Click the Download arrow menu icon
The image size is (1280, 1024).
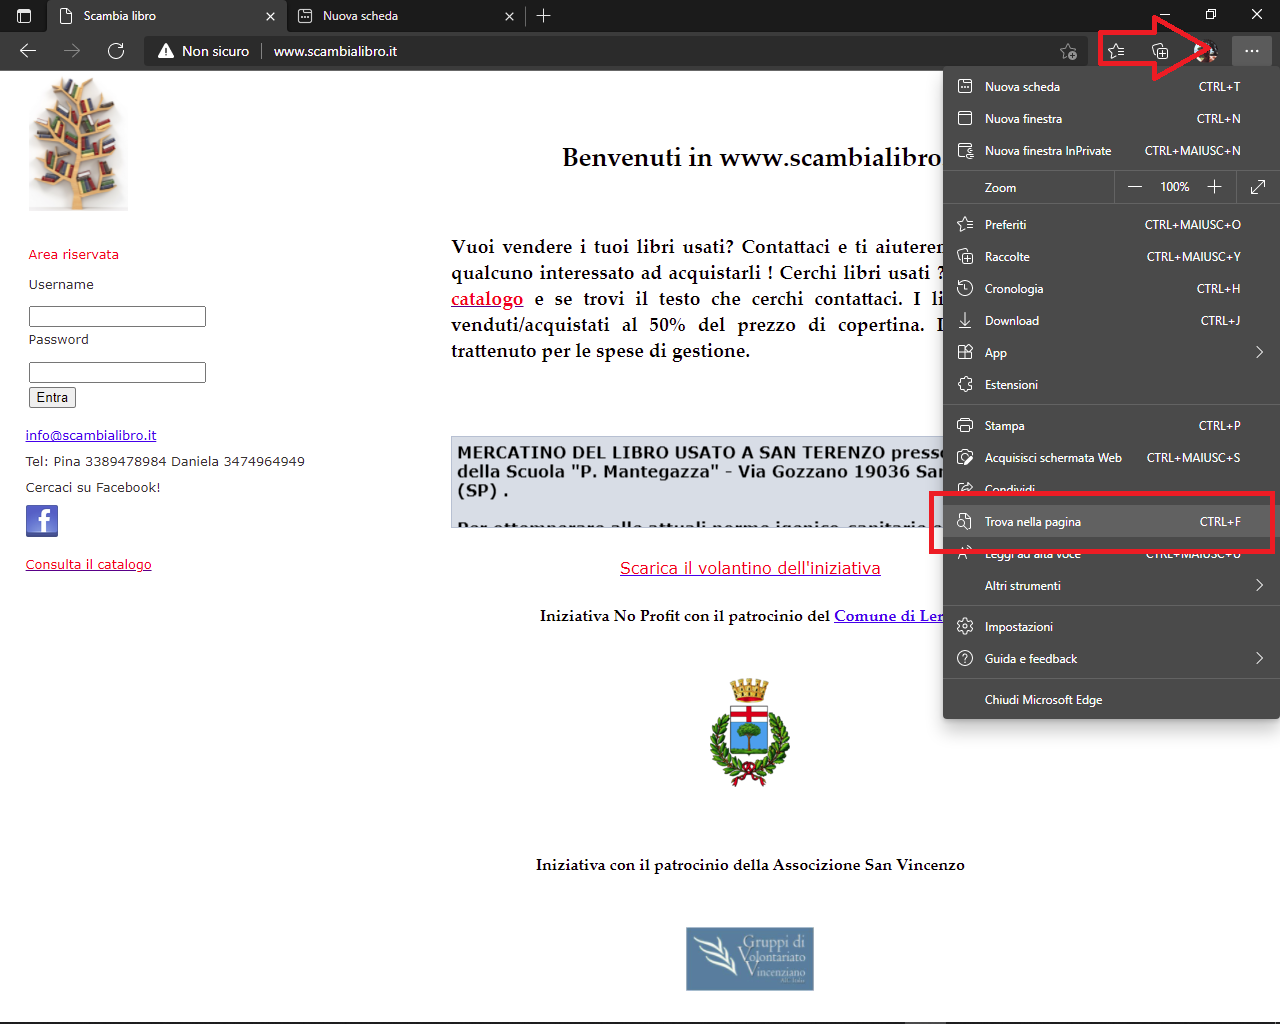click(965, 321)
